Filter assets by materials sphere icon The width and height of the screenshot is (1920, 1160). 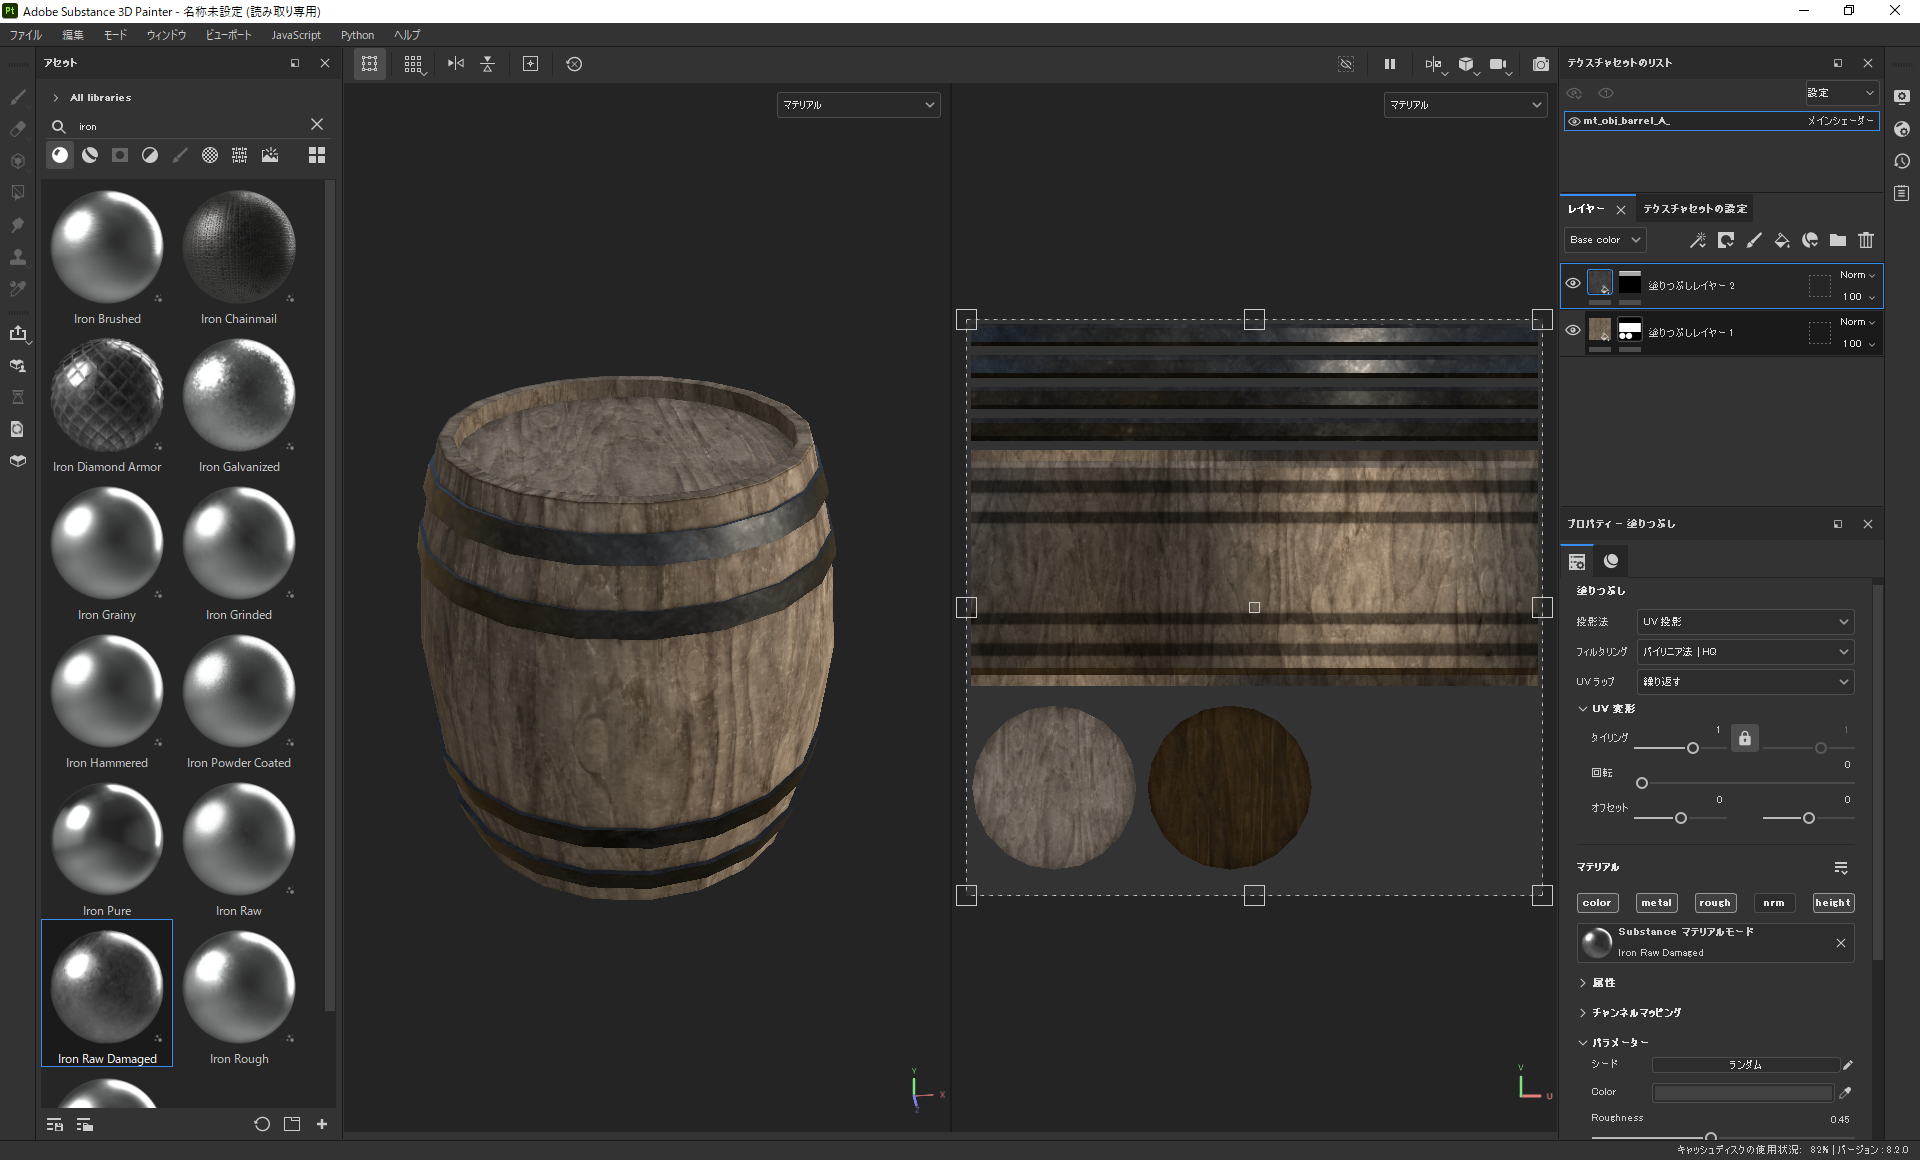click(60, 155)
